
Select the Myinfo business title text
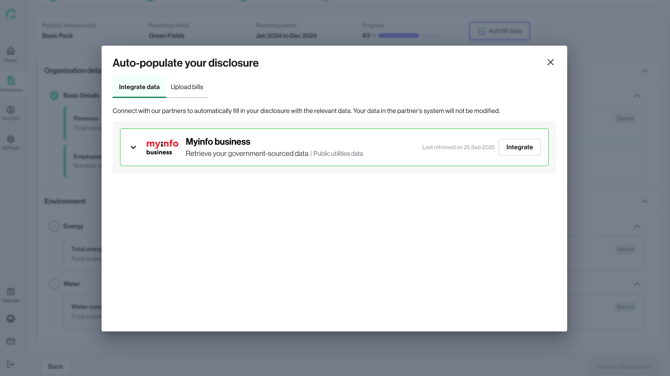218,141
